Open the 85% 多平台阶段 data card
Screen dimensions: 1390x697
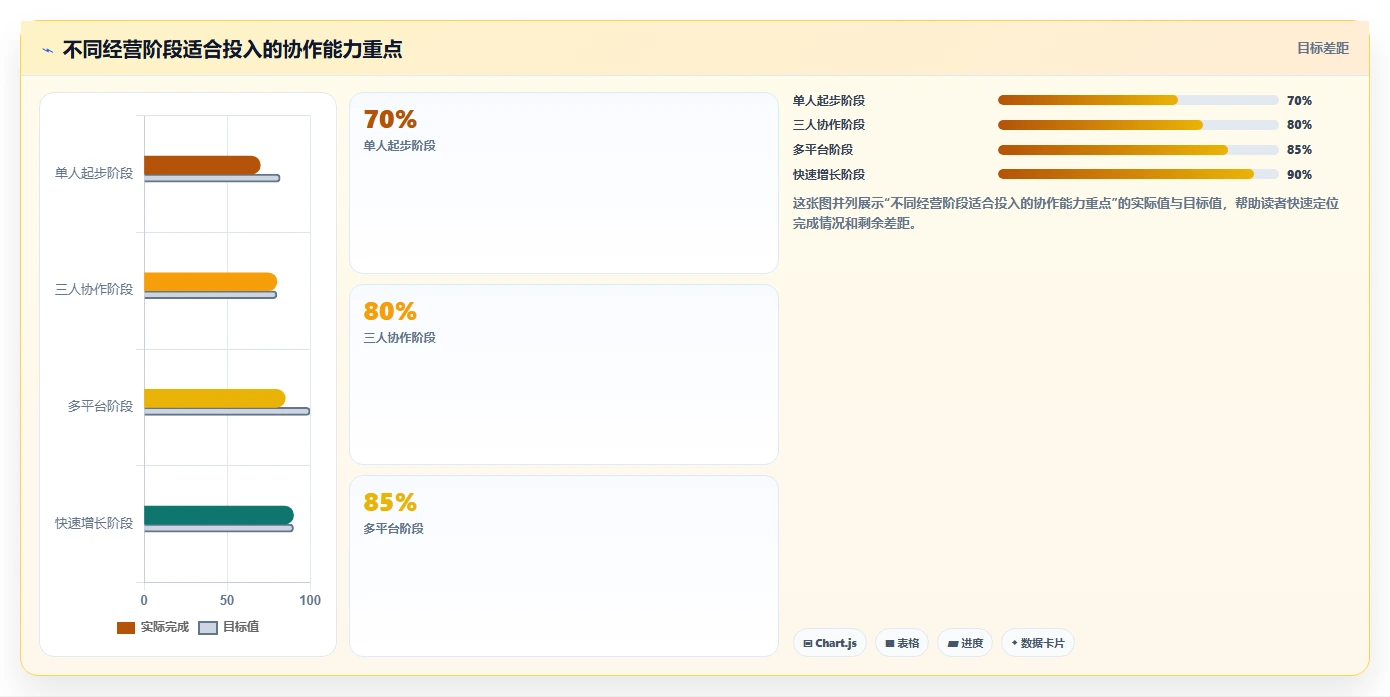(x=564, y=566)
